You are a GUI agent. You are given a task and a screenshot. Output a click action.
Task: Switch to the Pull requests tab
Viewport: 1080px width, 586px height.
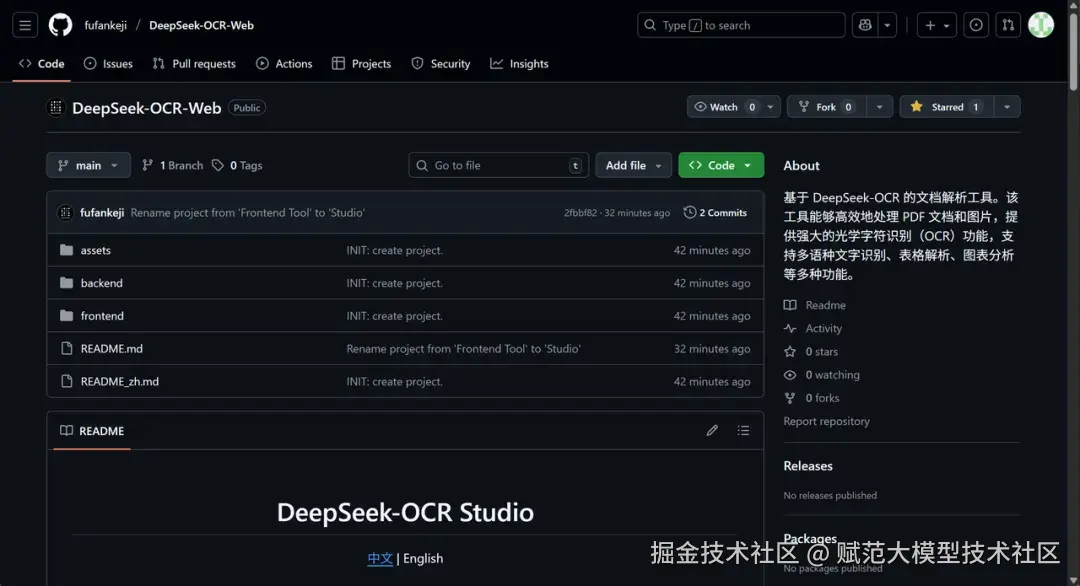pos(194,63)
